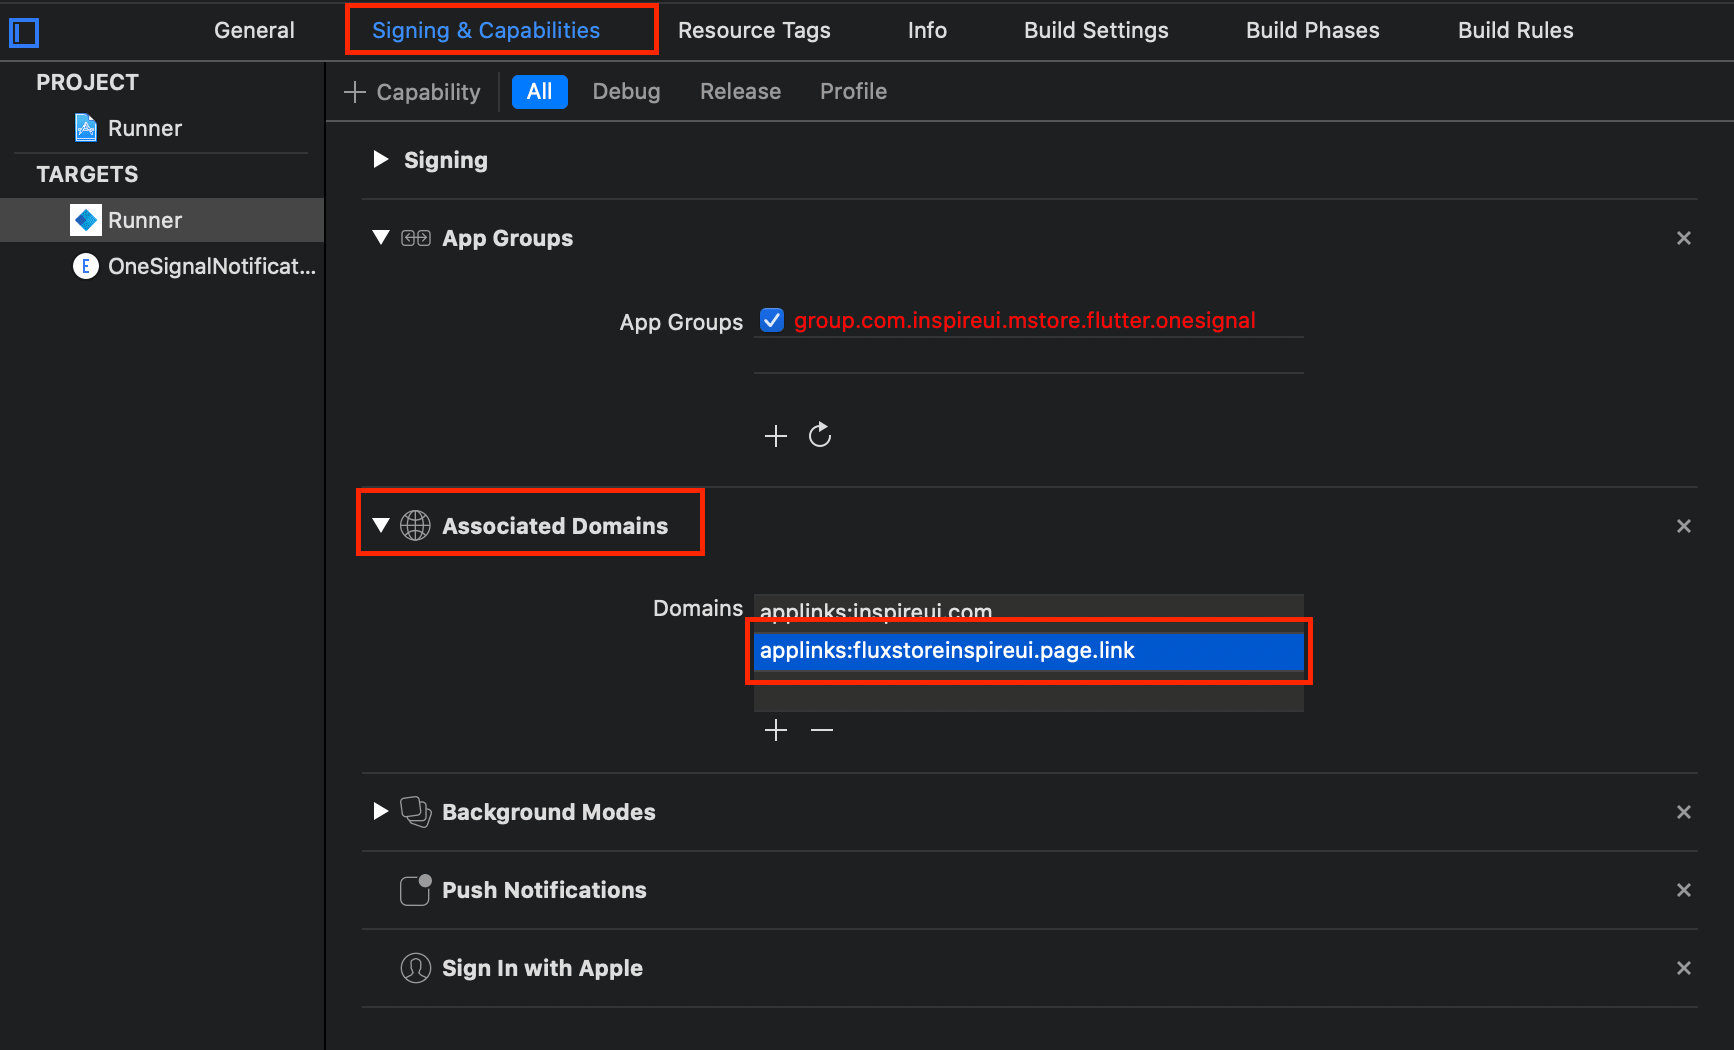Add a new associated domain entry
The image size is (1734, 1050).
click(776, 730)
